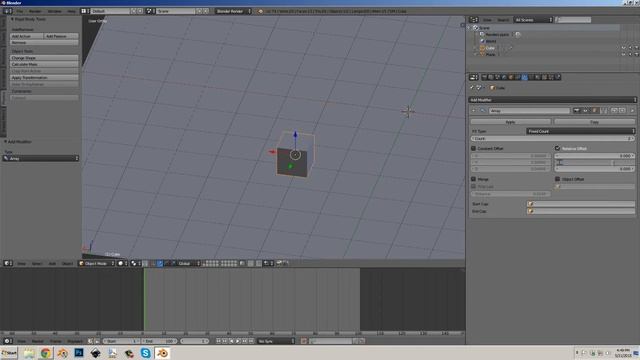Click the timeline End frame field
The height and width of the screenshot is (360, 640).
click(159, 341)
